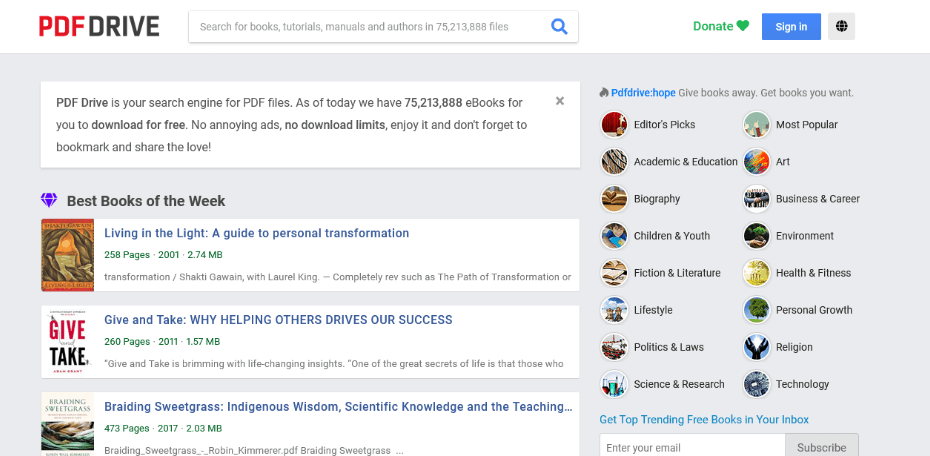Click the Living in the Light cover thumbnail

68,255
